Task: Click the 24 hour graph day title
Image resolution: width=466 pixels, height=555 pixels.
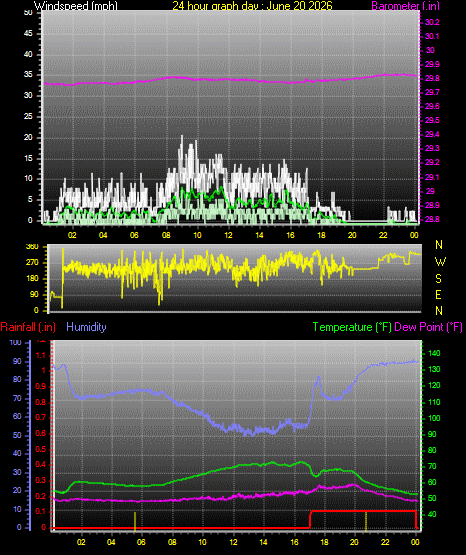Action: [x=252, y=5]
